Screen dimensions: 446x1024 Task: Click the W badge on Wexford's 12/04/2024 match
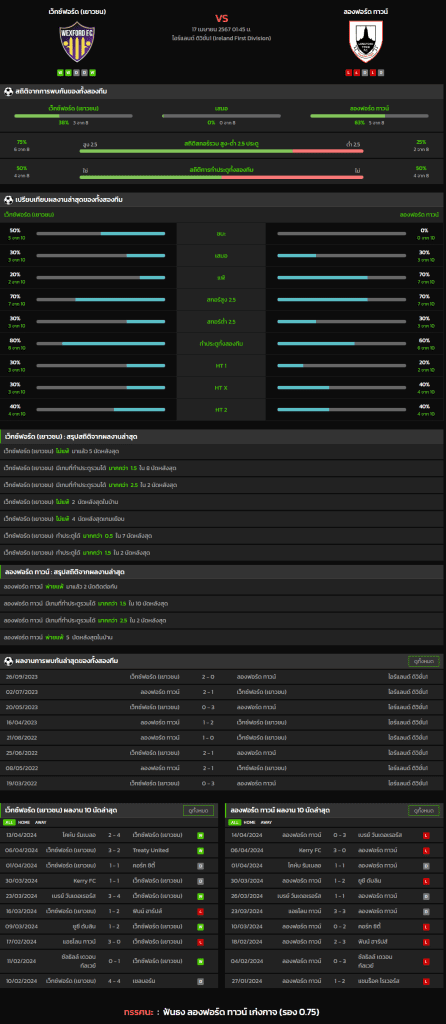(200, 835)
